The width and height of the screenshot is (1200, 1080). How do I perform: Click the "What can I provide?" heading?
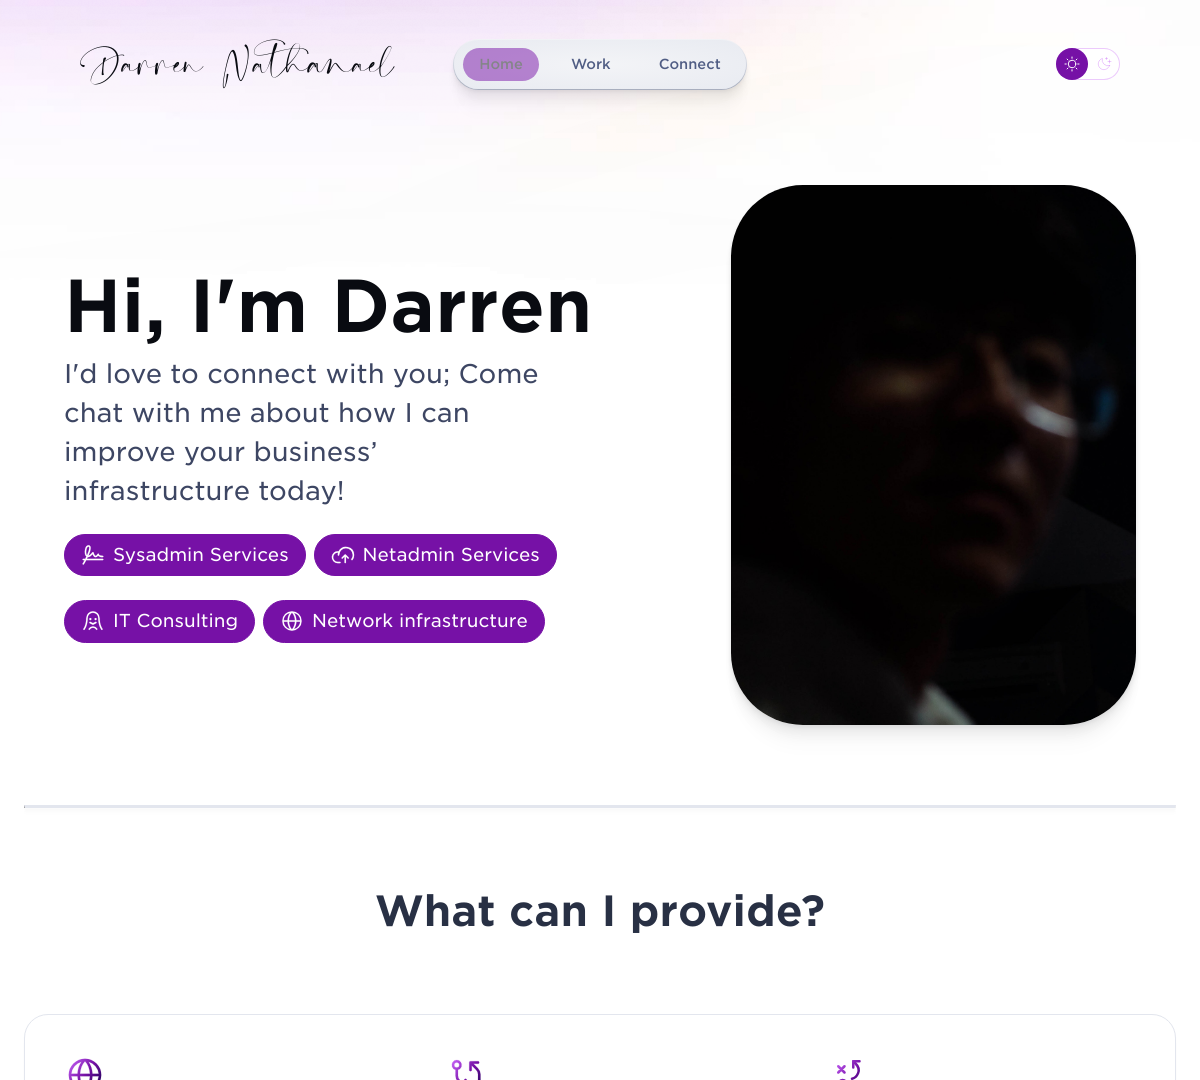(600, 911)
